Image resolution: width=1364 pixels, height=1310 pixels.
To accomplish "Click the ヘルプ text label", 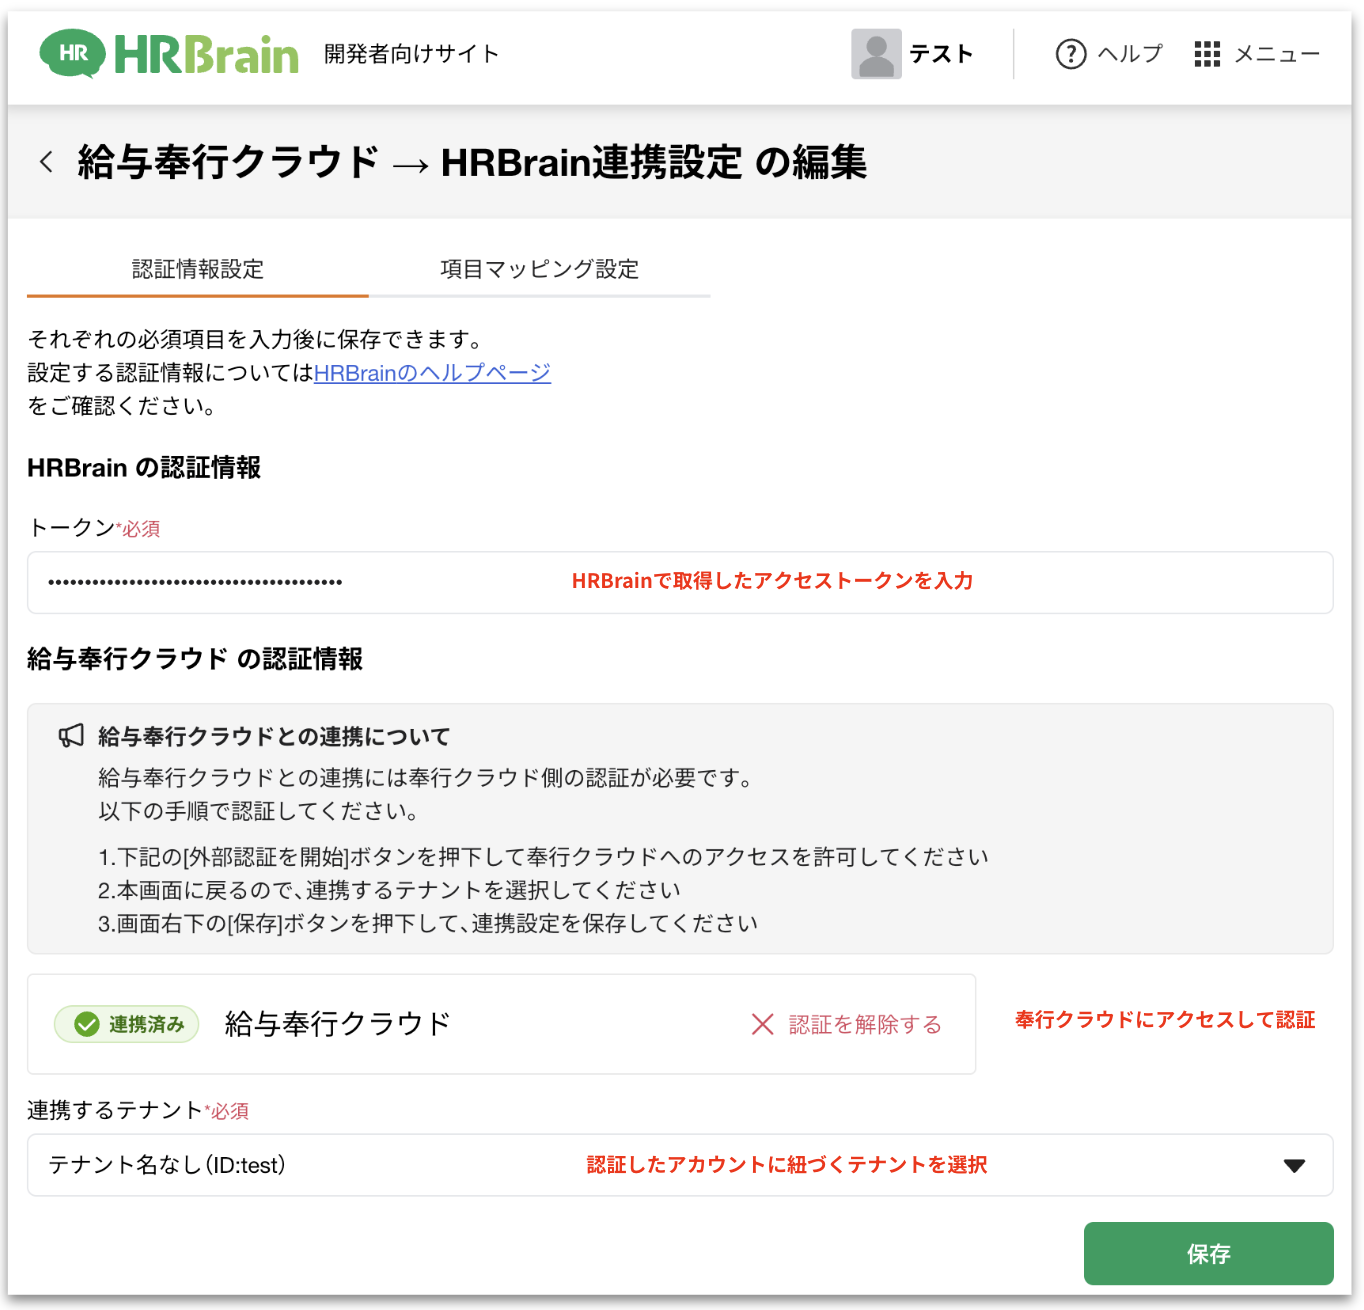I will point(1130,54).
